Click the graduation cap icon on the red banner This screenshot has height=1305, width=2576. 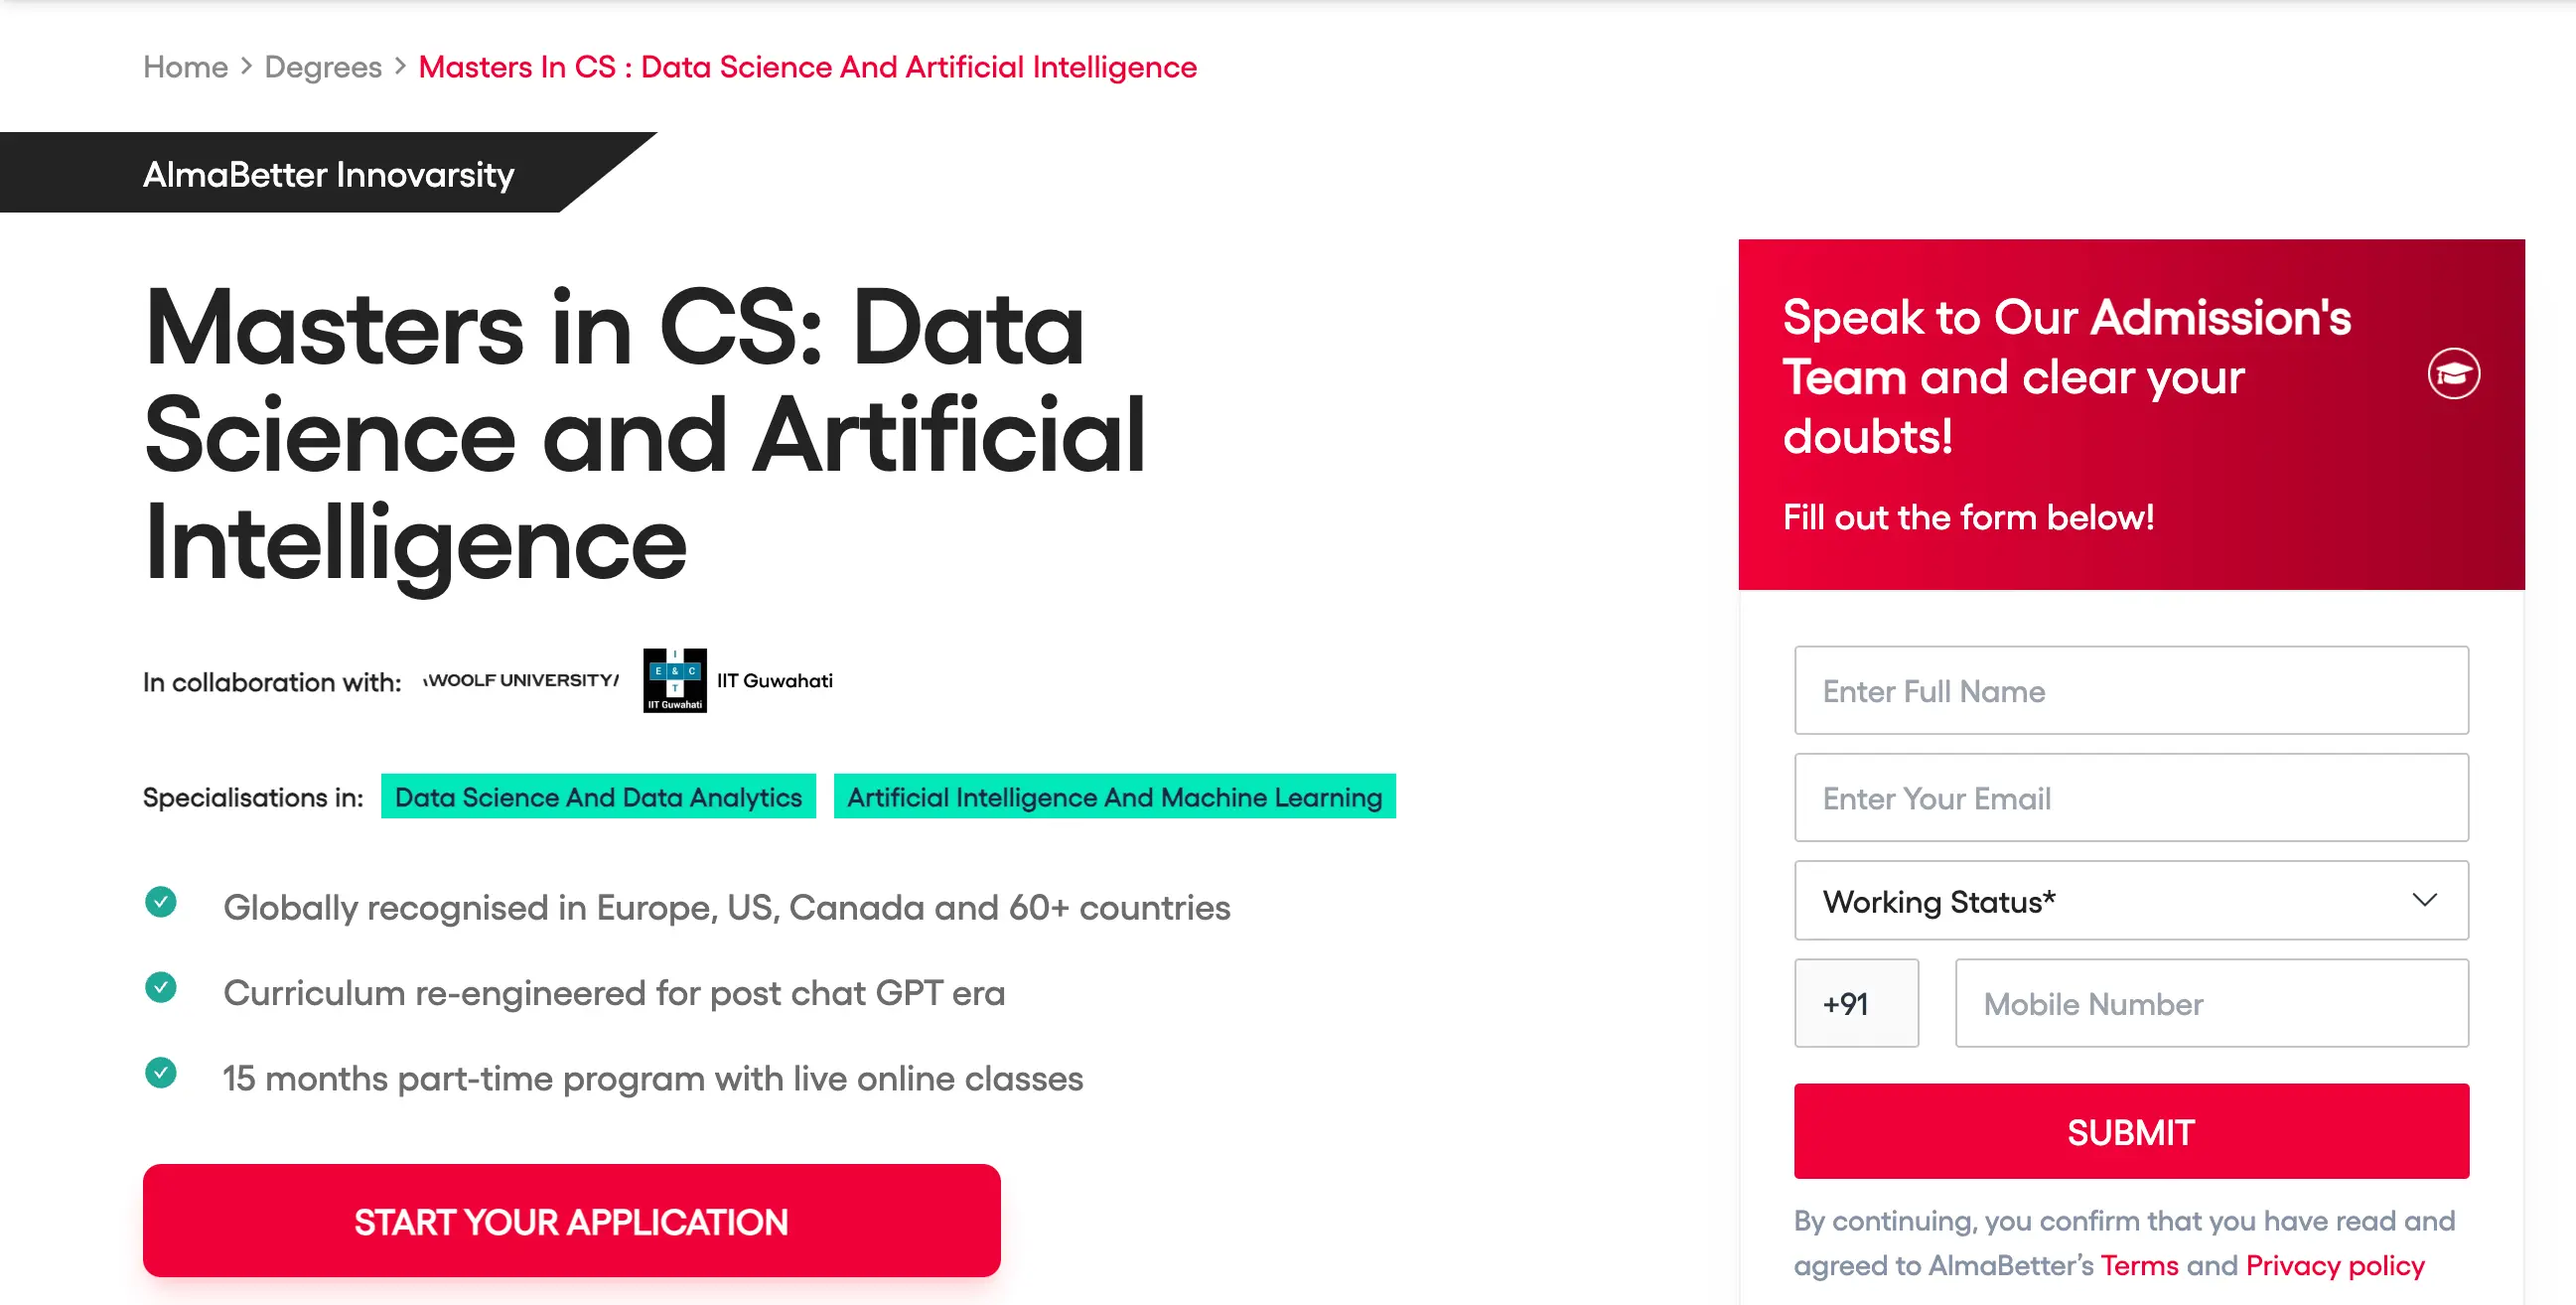(2455, 373)
